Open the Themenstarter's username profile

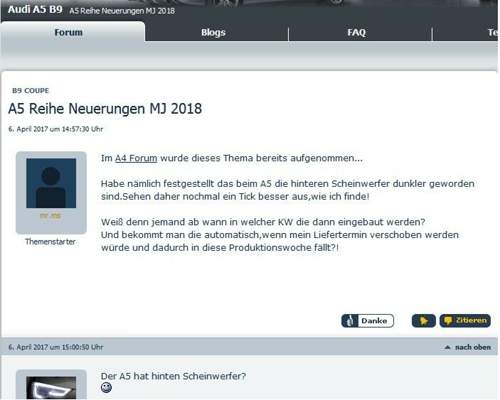(x=50, y=216)
